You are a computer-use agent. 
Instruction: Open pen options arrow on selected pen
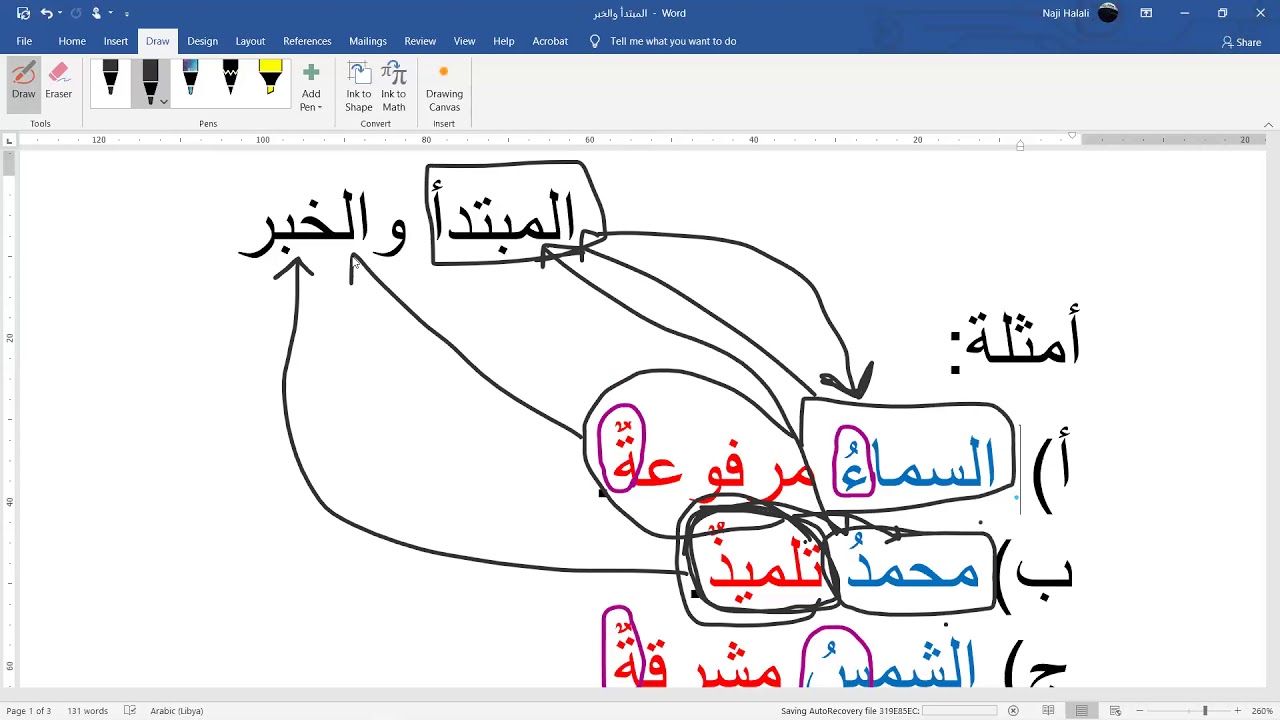point(164,101)
